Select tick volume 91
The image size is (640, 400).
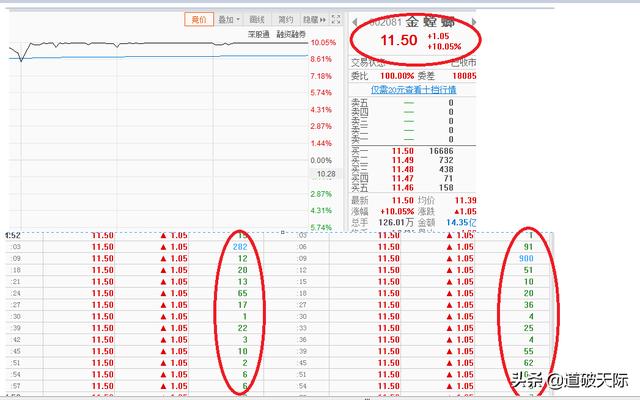529,247
